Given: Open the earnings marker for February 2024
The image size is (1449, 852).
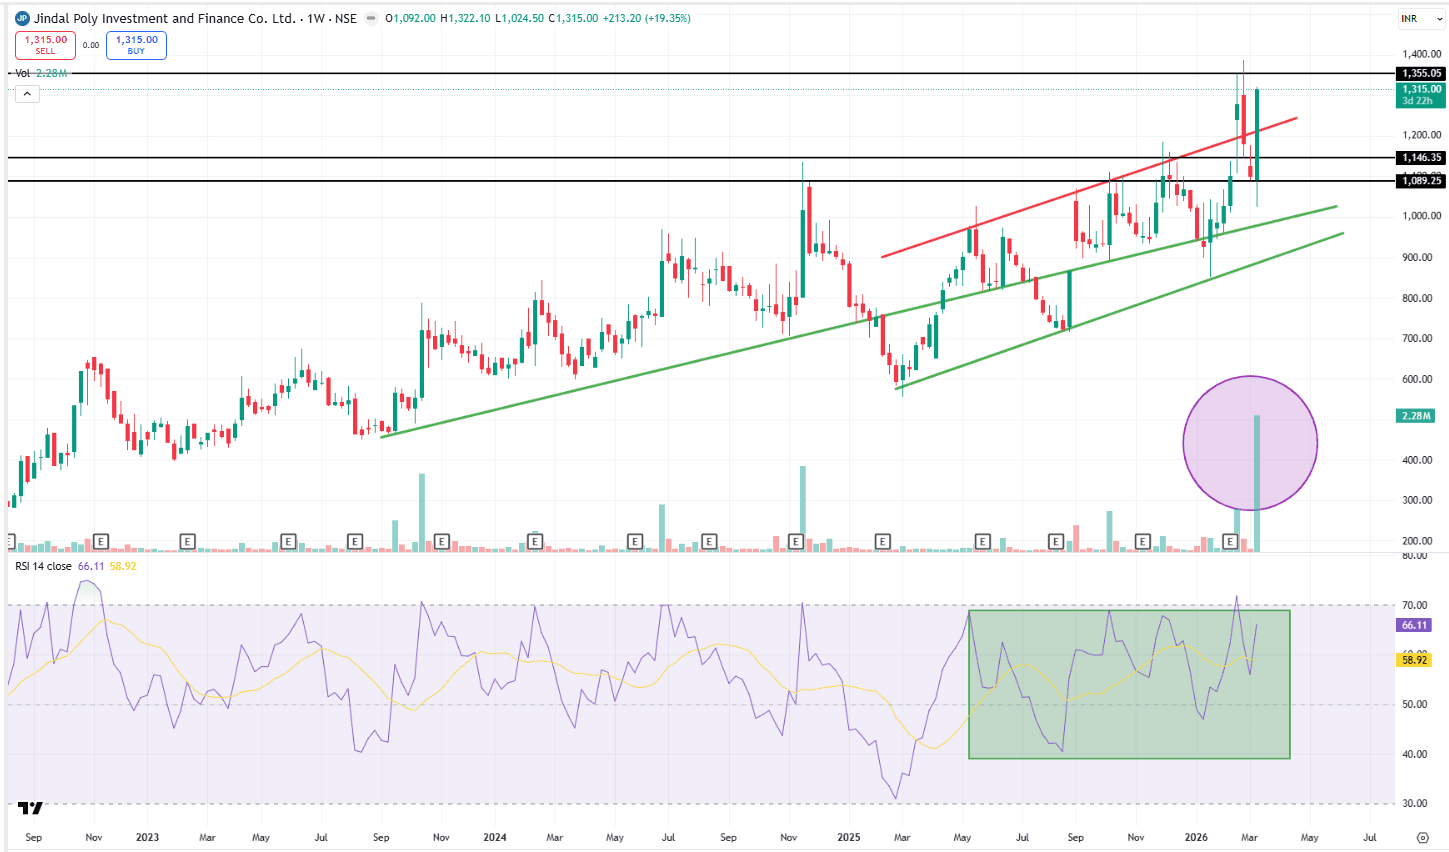Looking at the screenshot, I should (x=535, y=542).
